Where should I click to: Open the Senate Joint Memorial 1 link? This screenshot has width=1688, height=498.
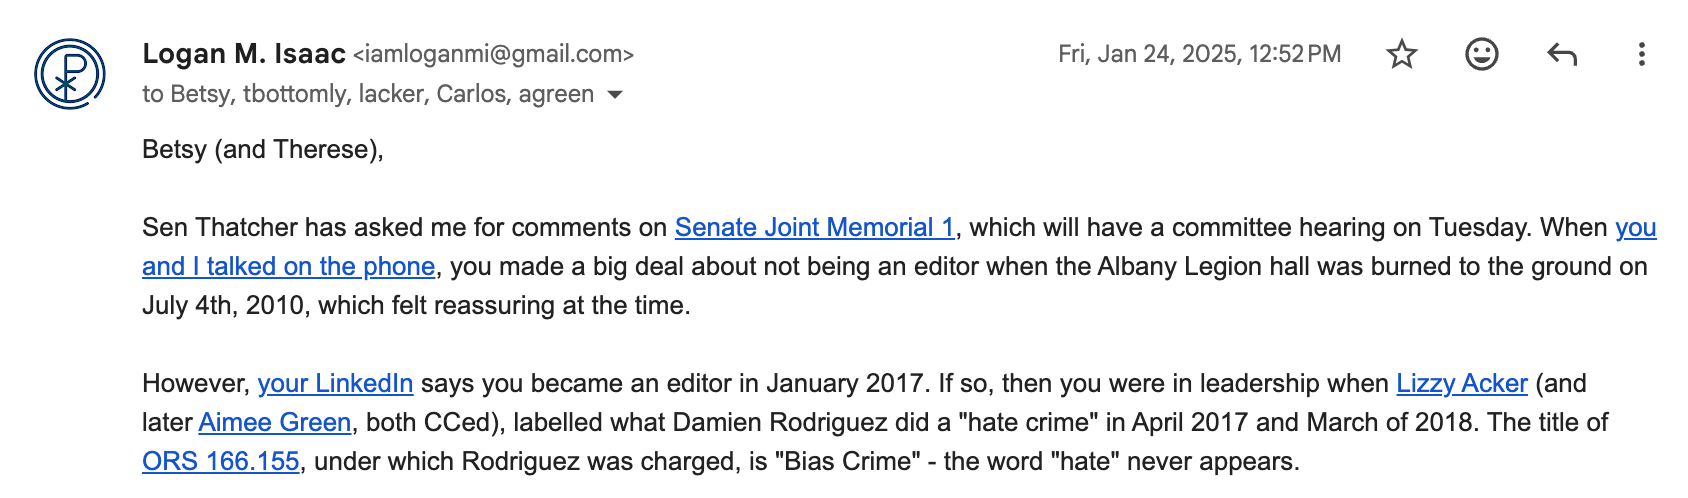point(815,228)
